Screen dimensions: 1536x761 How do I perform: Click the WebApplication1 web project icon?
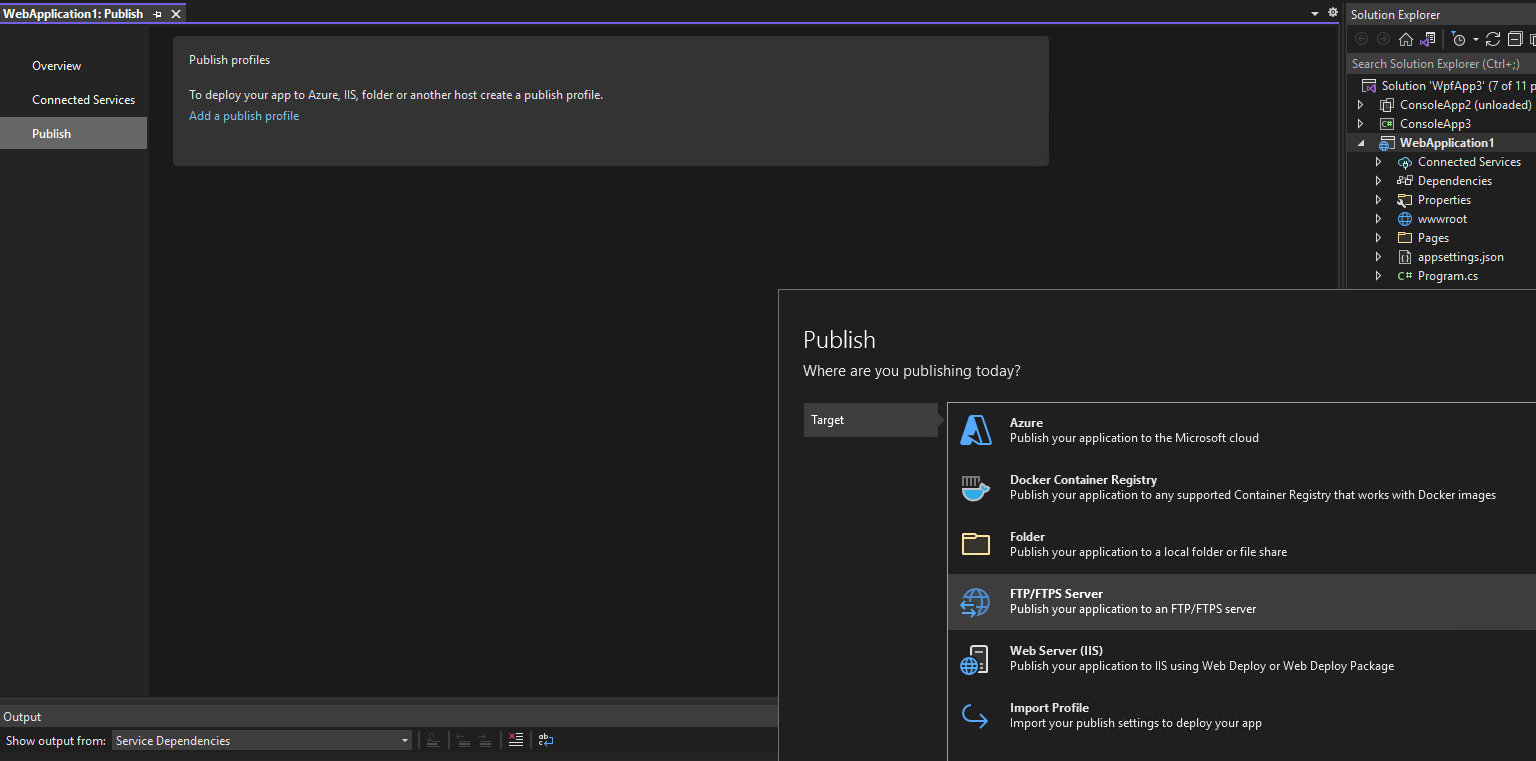point(1387,143)
